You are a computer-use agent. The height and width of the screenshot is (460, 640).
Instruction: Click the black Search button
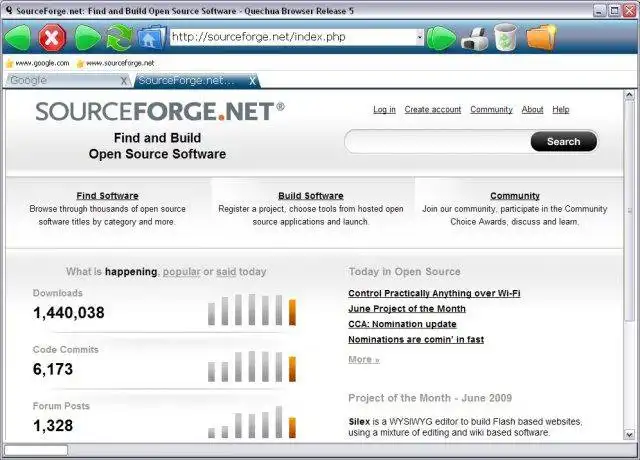click(564, 142)
